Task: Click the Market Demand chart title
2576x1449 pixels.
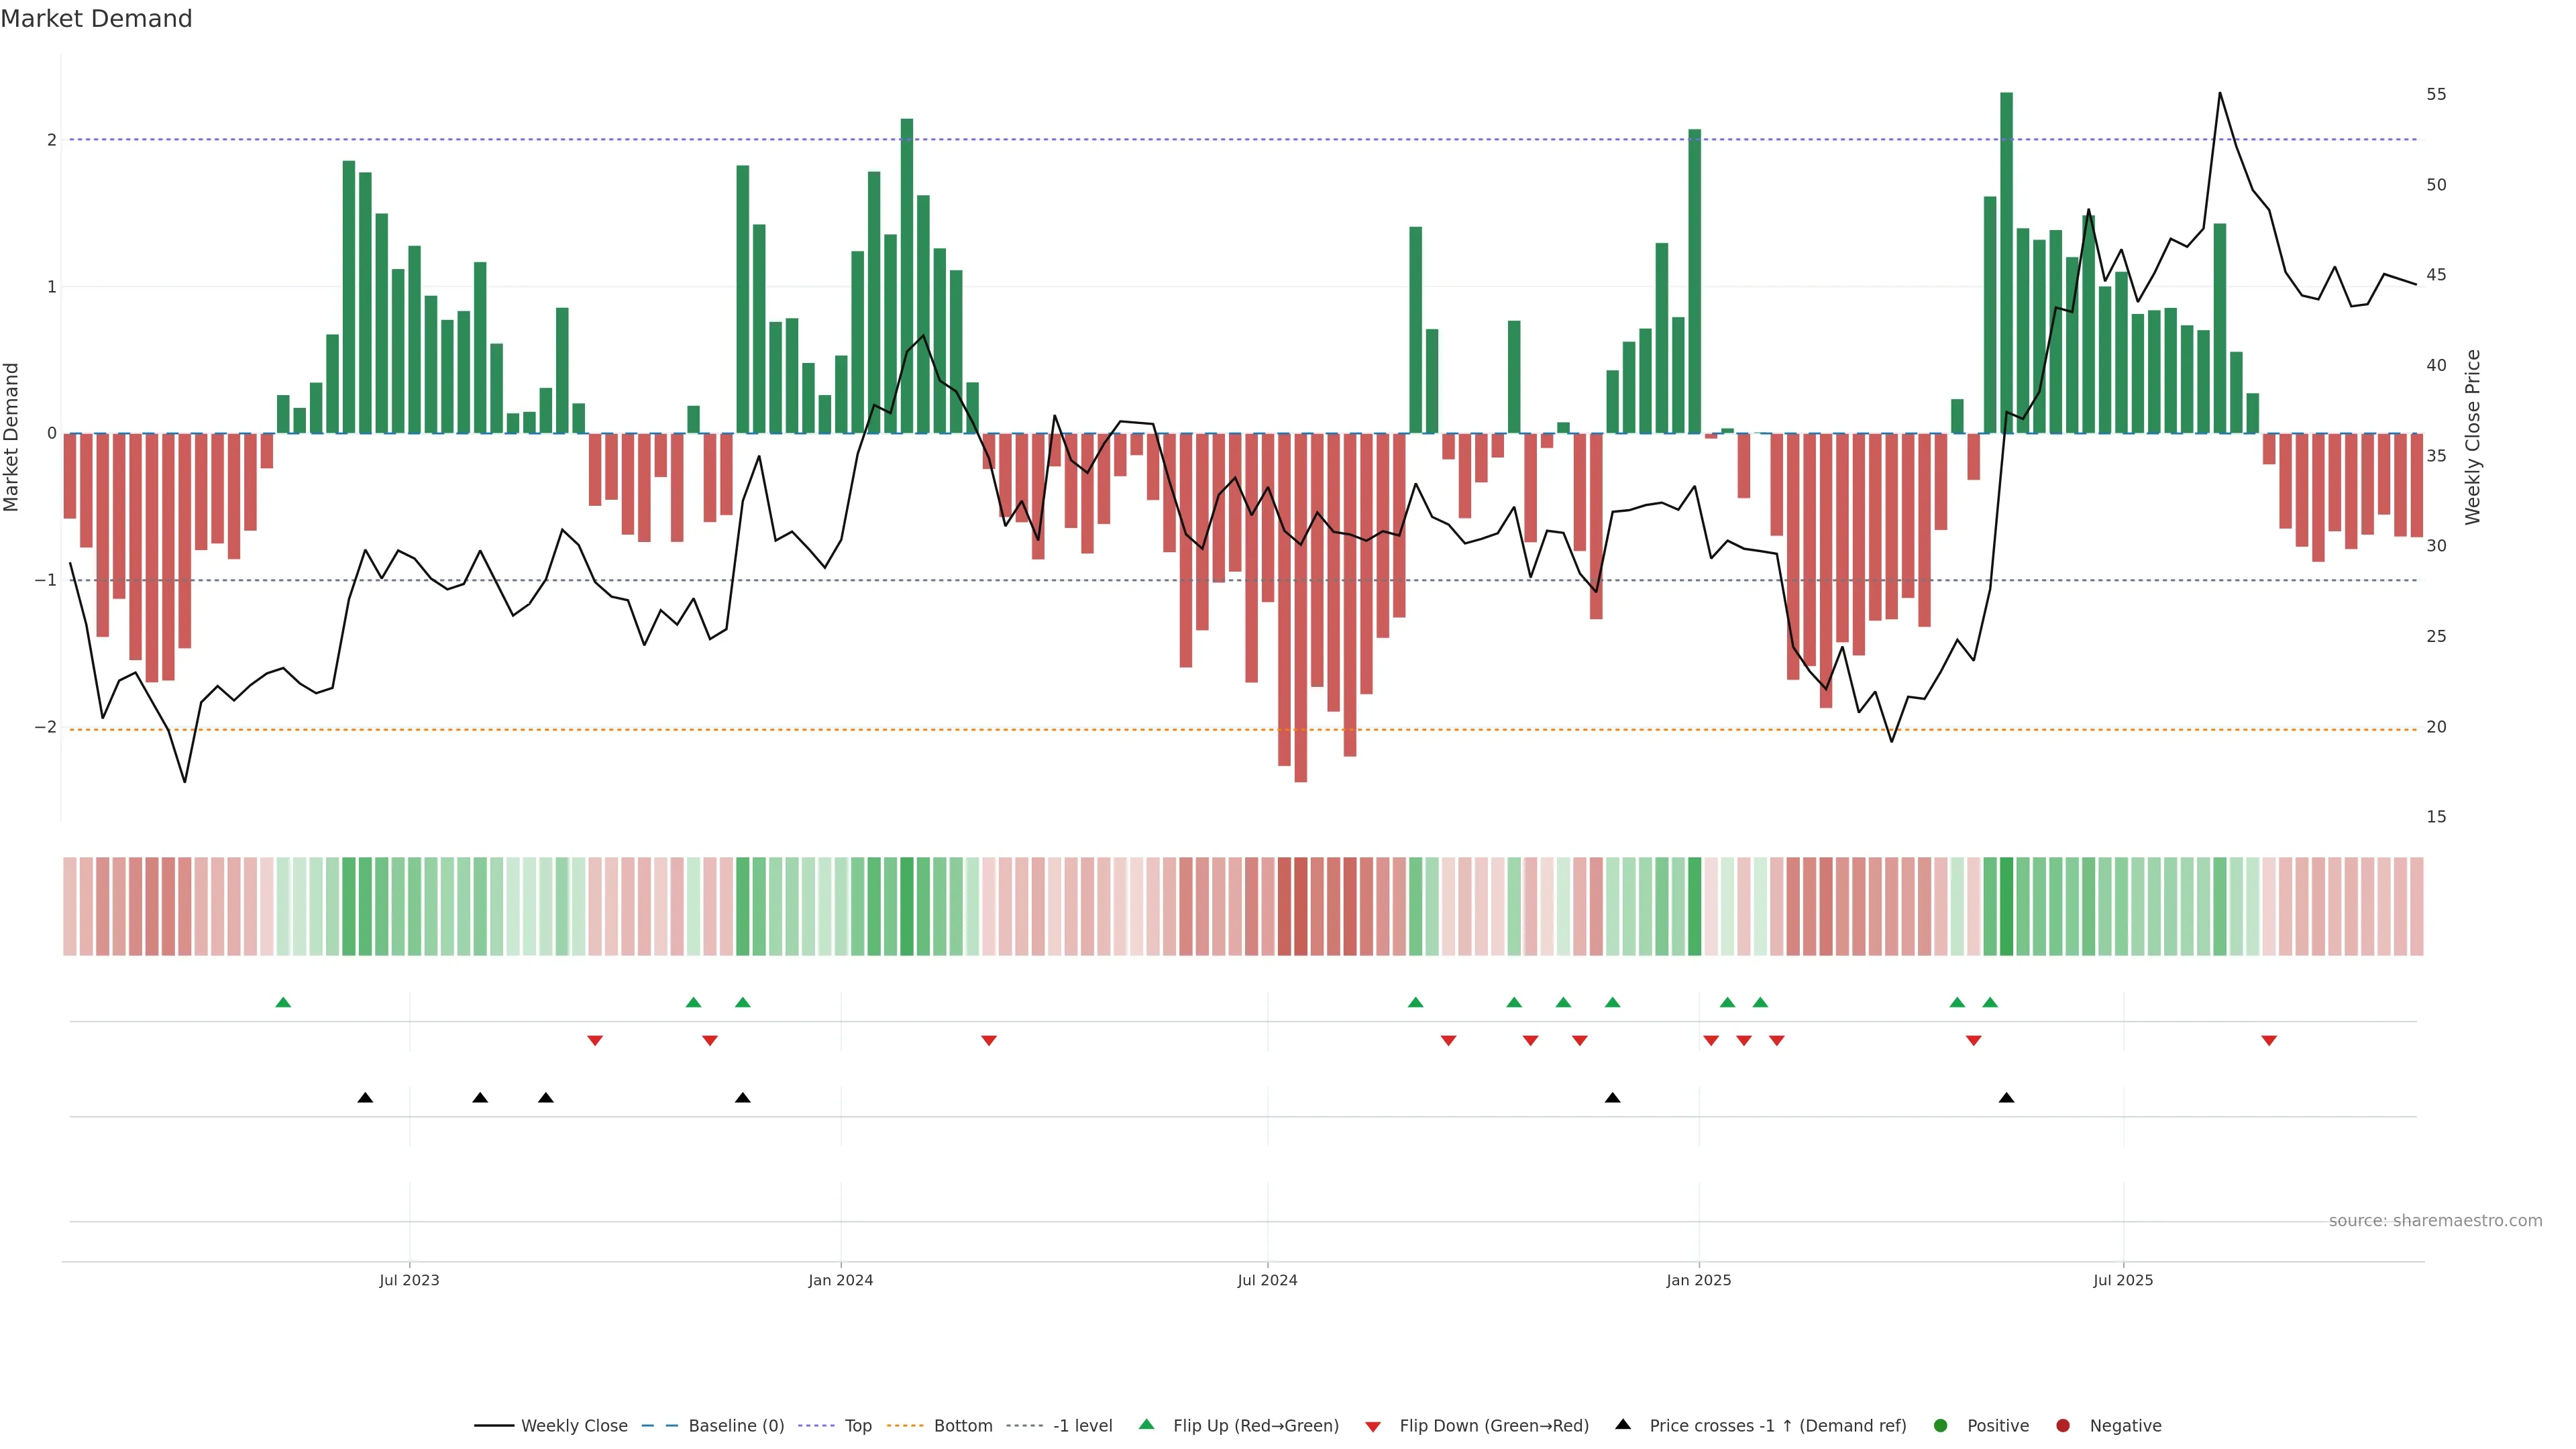Action: 96,19
